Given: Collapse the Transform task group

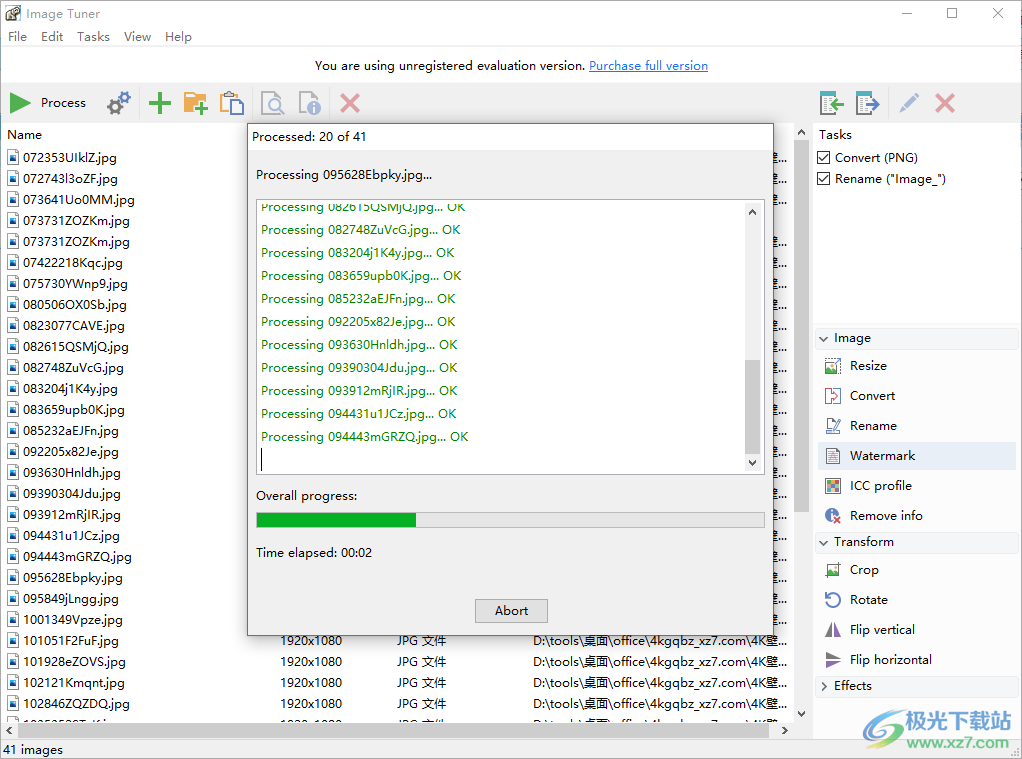Looking at the screenshot, I should tap(824, 543).
